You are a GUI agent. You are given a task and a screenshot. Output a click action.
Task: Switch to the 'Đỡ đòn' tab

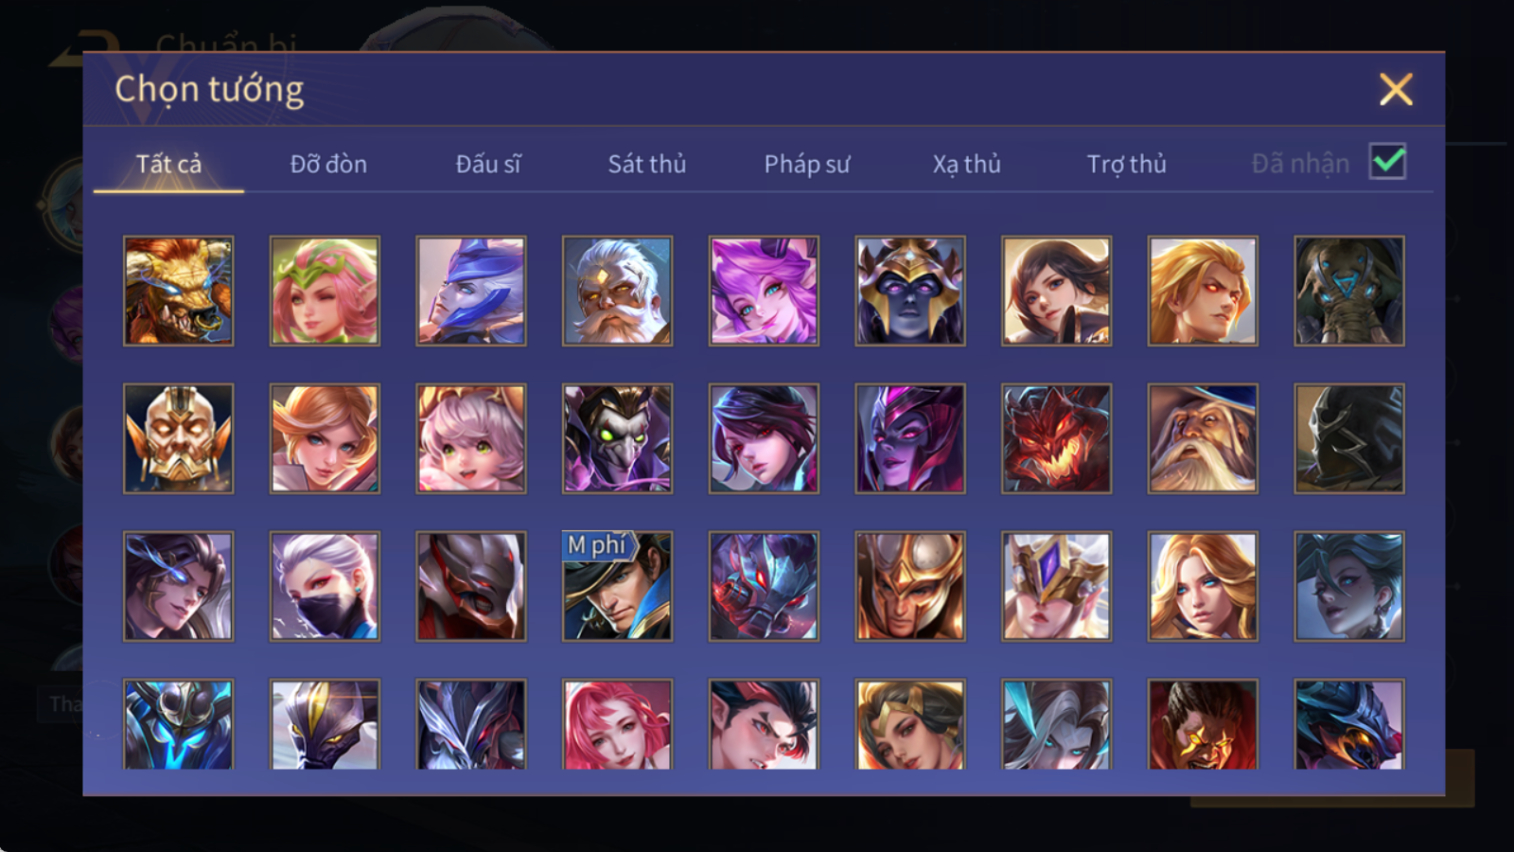click(328, 164)
